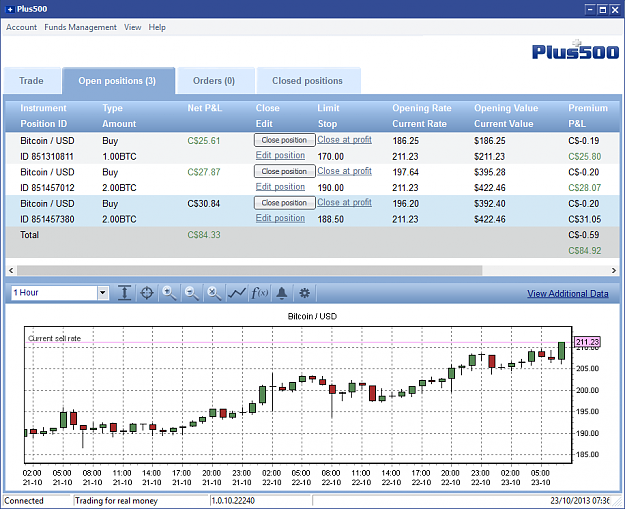This screenshot has width=625, height=509.
Task: Zoom in on the Bitcoin chart
Action: pyautogui.click(x=169, y=293)
